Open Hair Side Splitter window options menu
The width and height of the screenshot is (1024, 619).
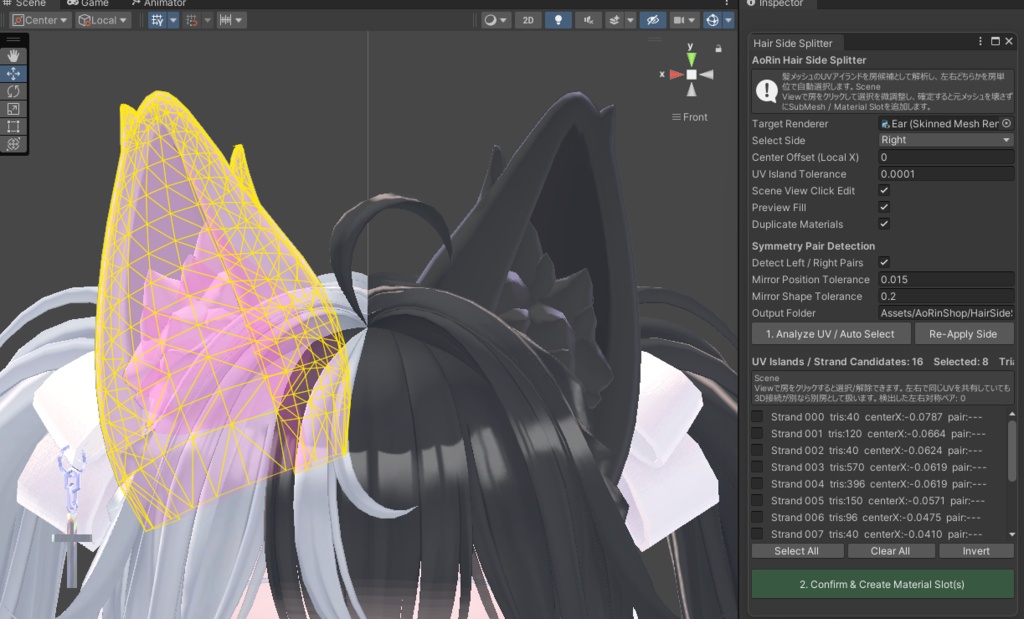[980, 41]
